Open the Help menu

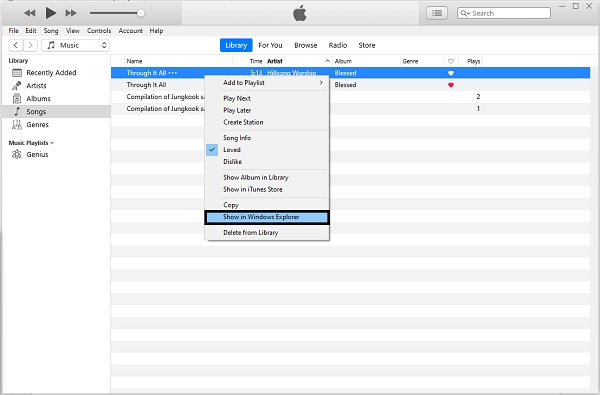click(157, 31)
